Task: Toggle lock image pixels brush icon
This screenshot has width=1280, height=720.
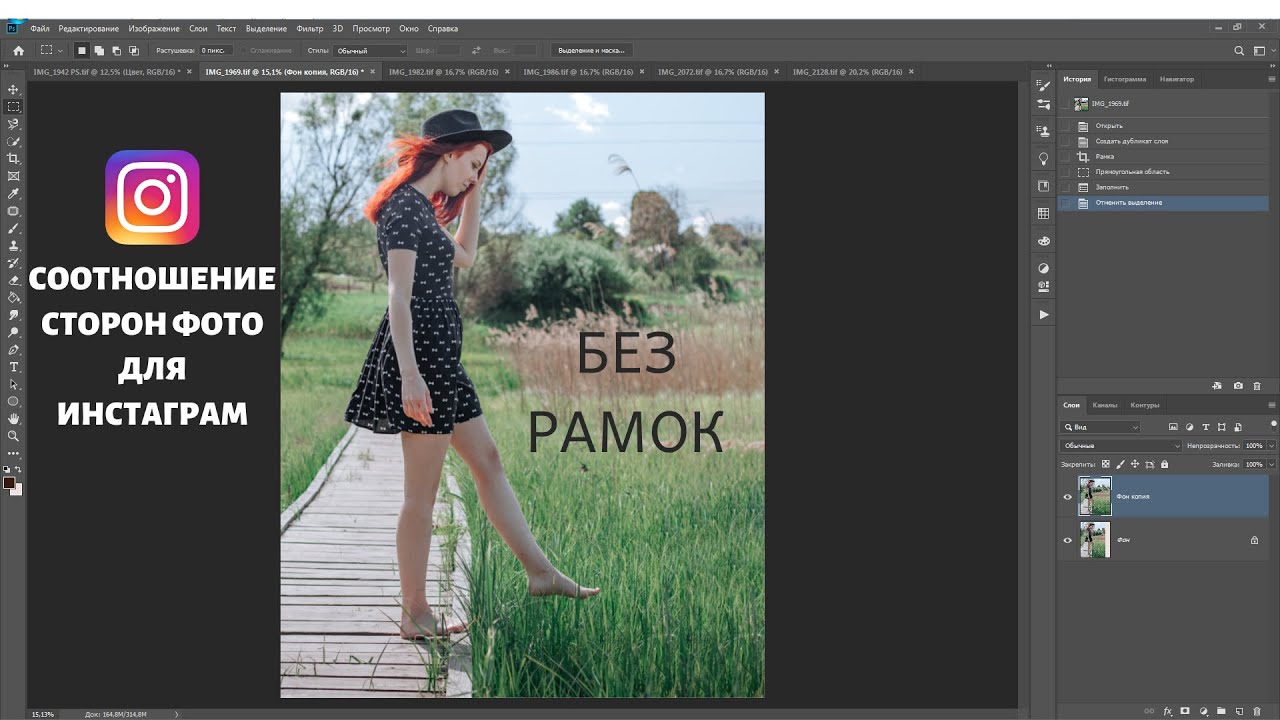Action: coord(1120,464)
